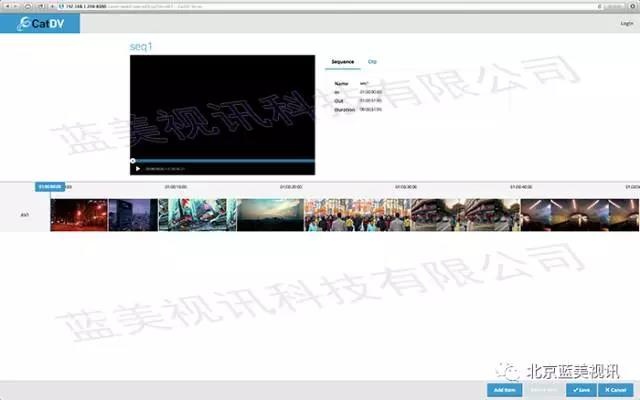The height and width of the screenshot is (400, 640).
Task: Click the video player progress bar
Action: [x=222, y=161]
